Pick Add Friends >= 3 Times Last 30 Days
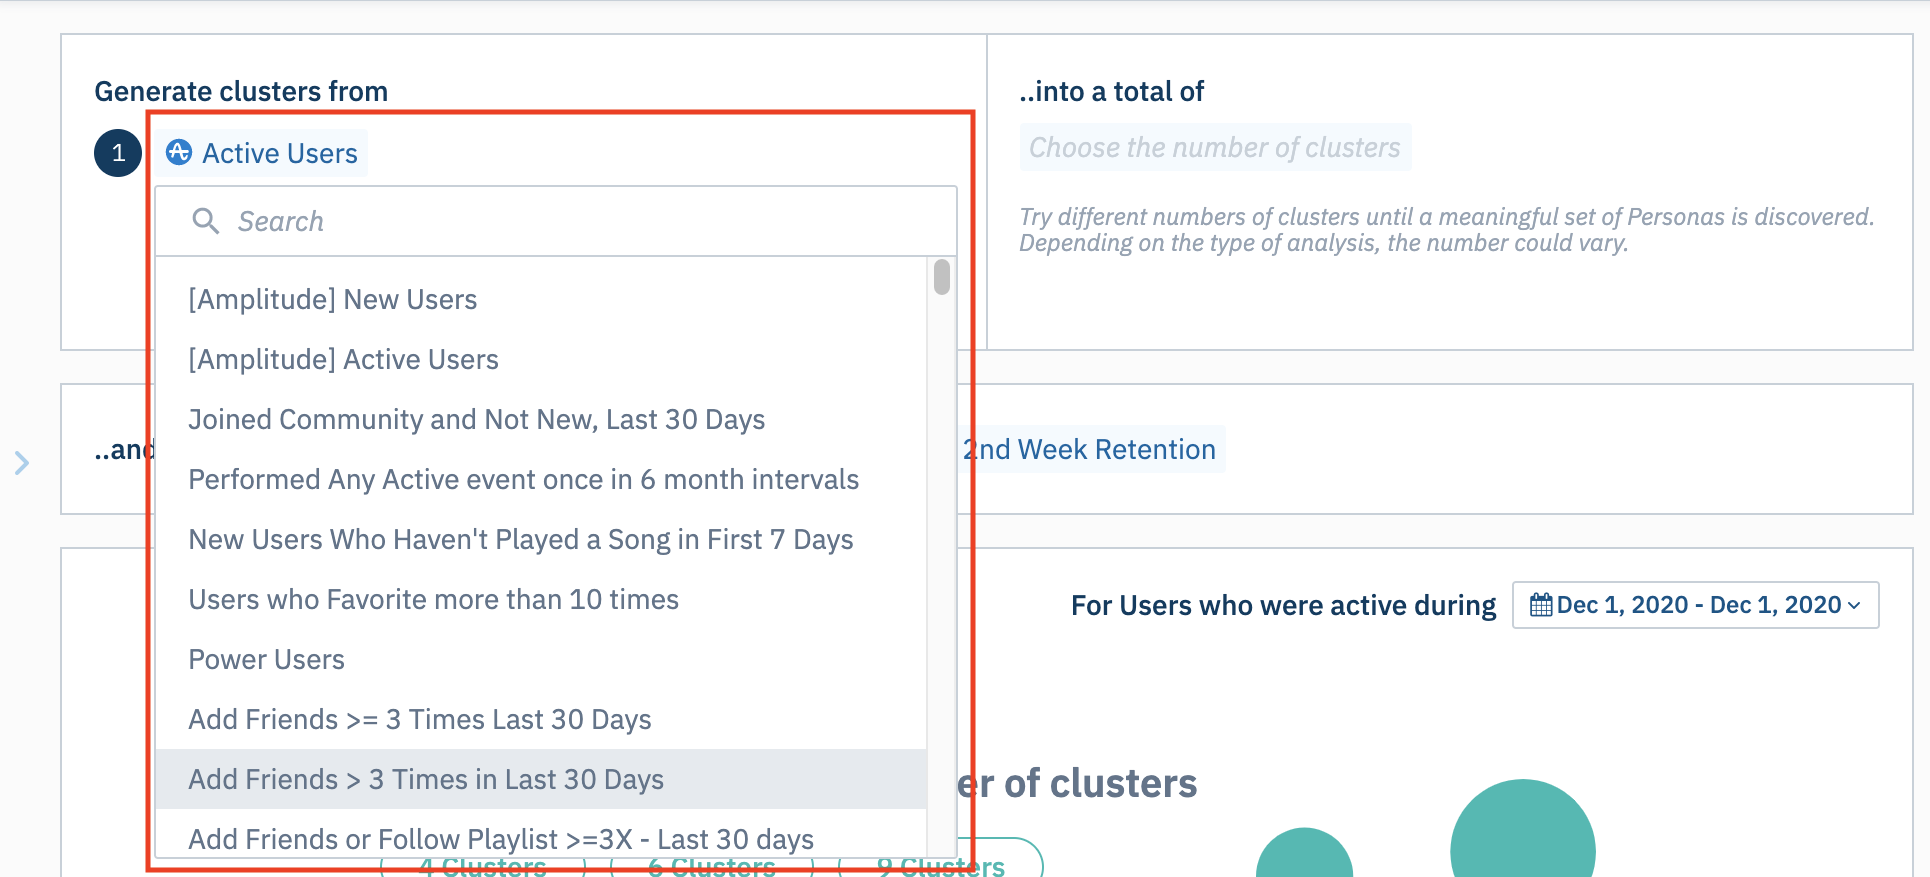1930x877 pixels. [x=419, y=719]
